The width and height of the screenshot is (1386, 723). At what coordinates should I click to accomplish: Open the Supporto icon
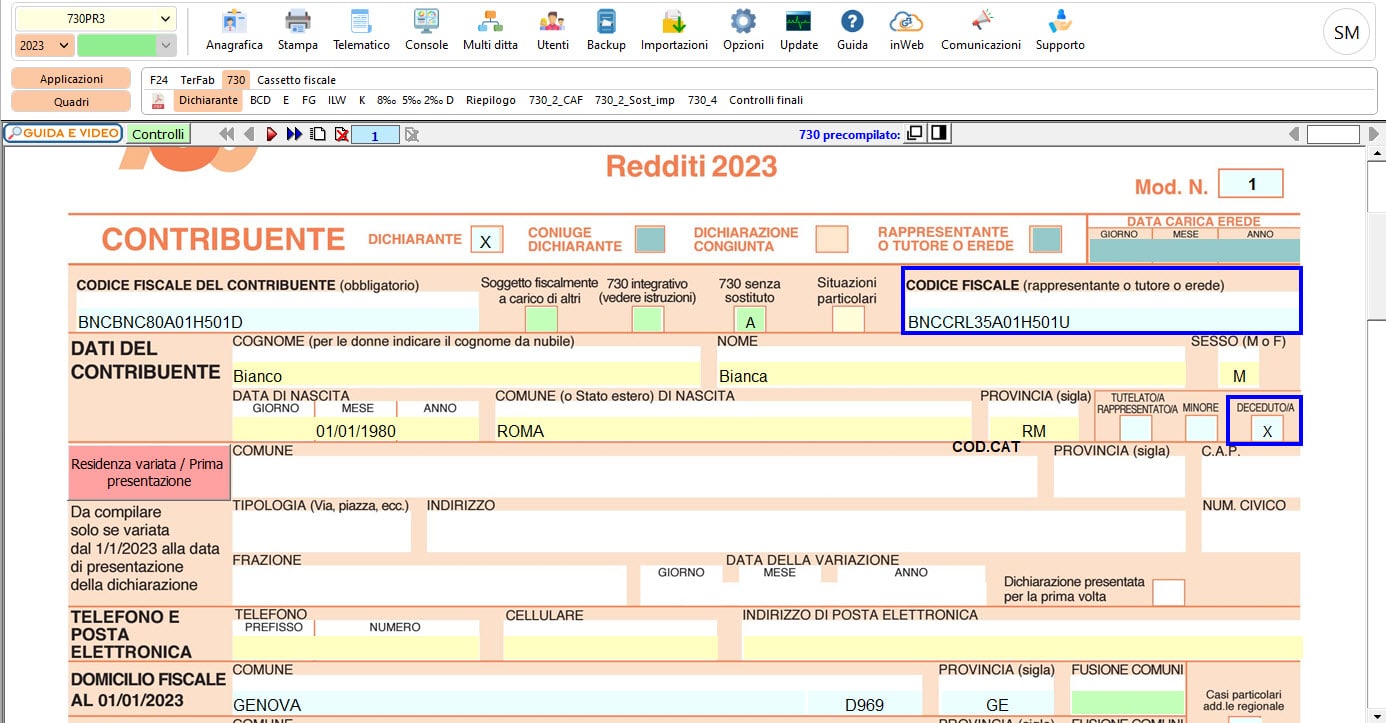pyautogui.click(x=1060, y=30)
